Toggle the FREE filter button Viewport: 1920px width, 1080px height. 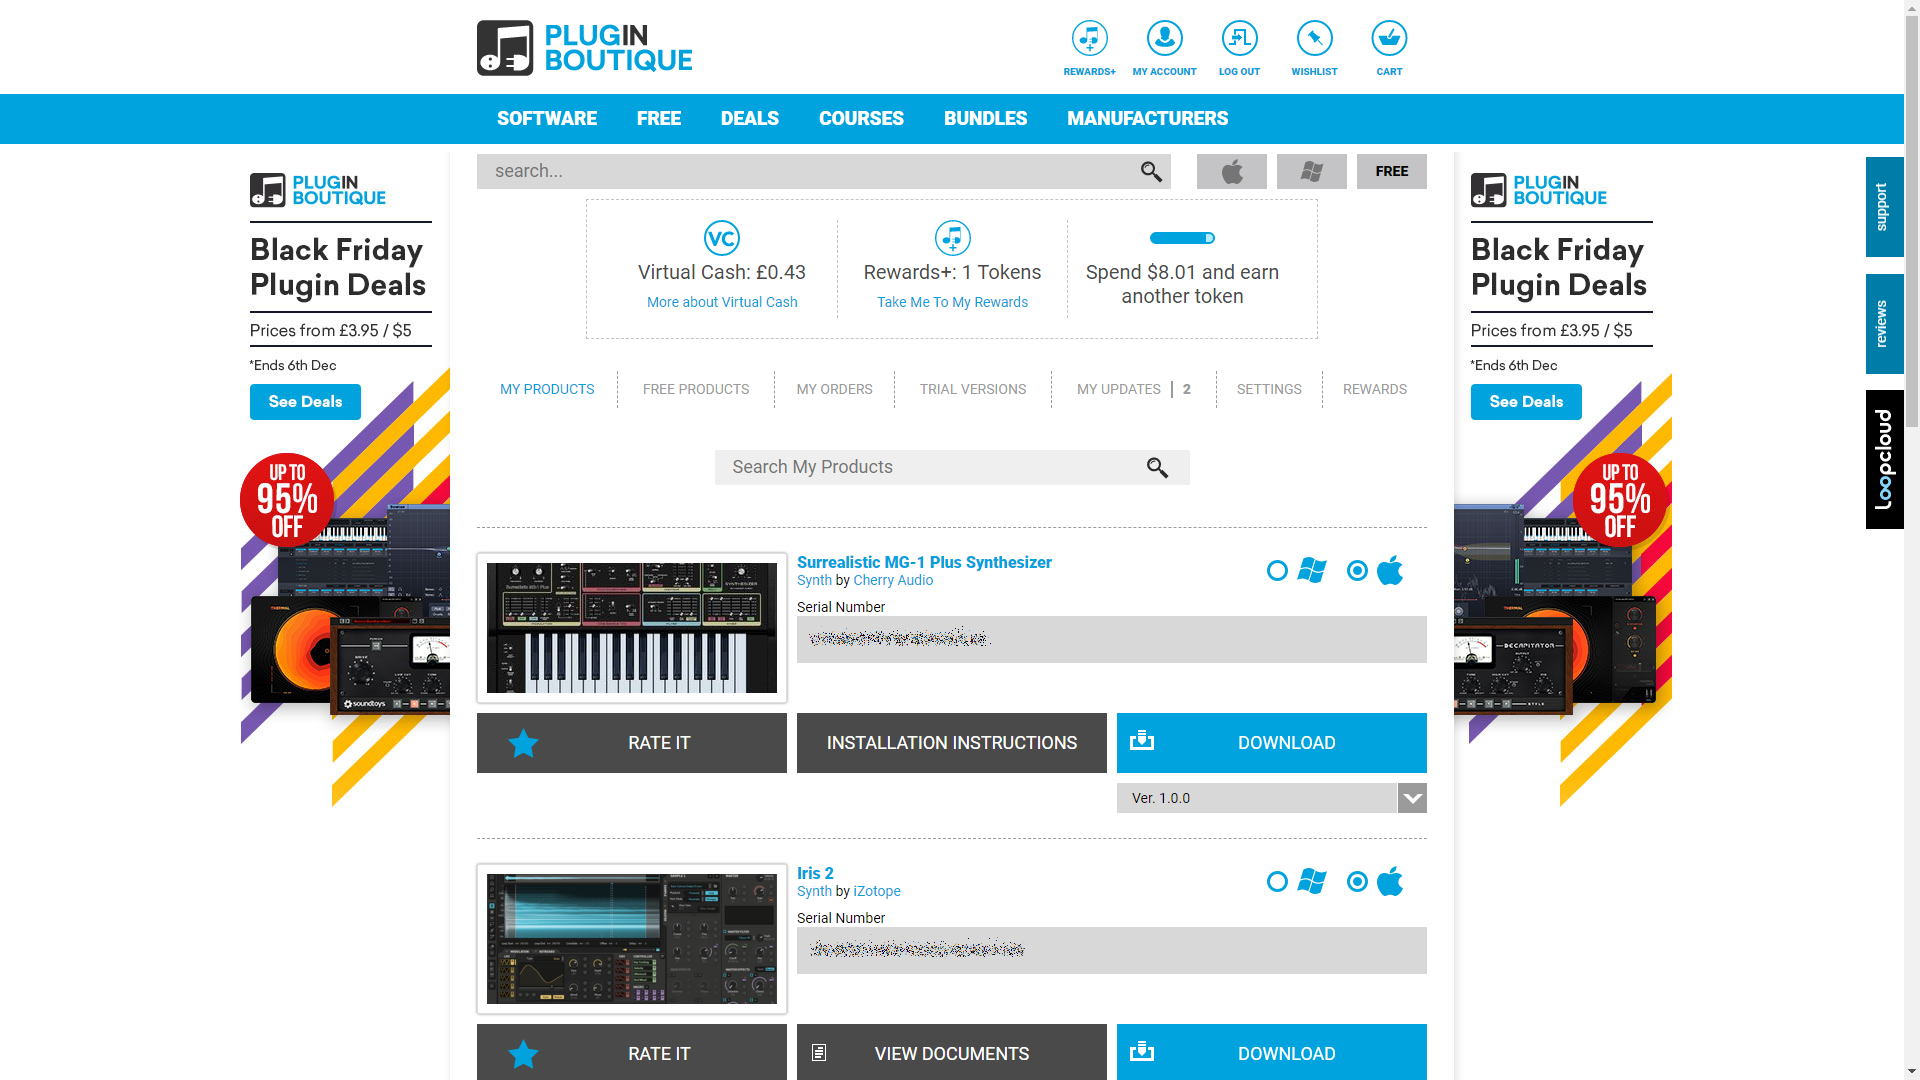[x=1392, y=172]
